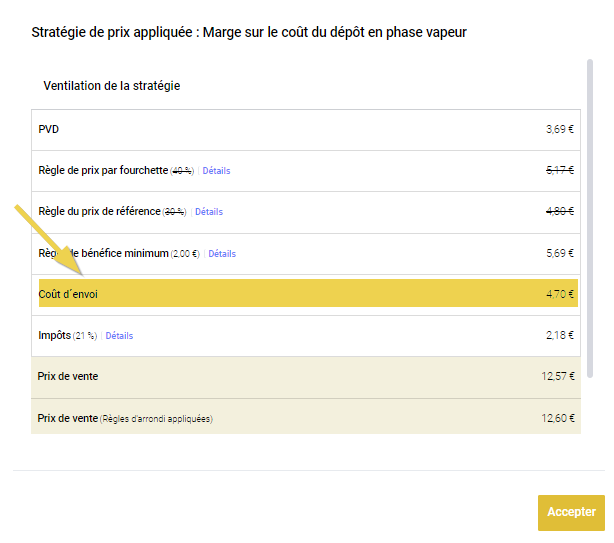Viewport: 614px width, 543px height.
Task: Click the Accepter button
Action: [571, 512]
